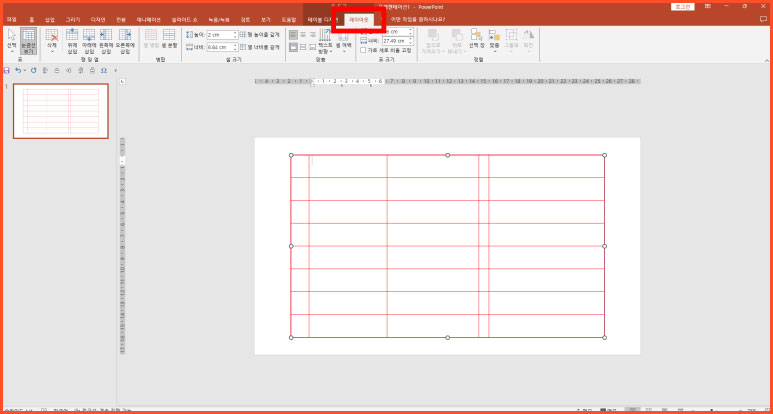
Task: Align cell text left
Action: (293, 34)
